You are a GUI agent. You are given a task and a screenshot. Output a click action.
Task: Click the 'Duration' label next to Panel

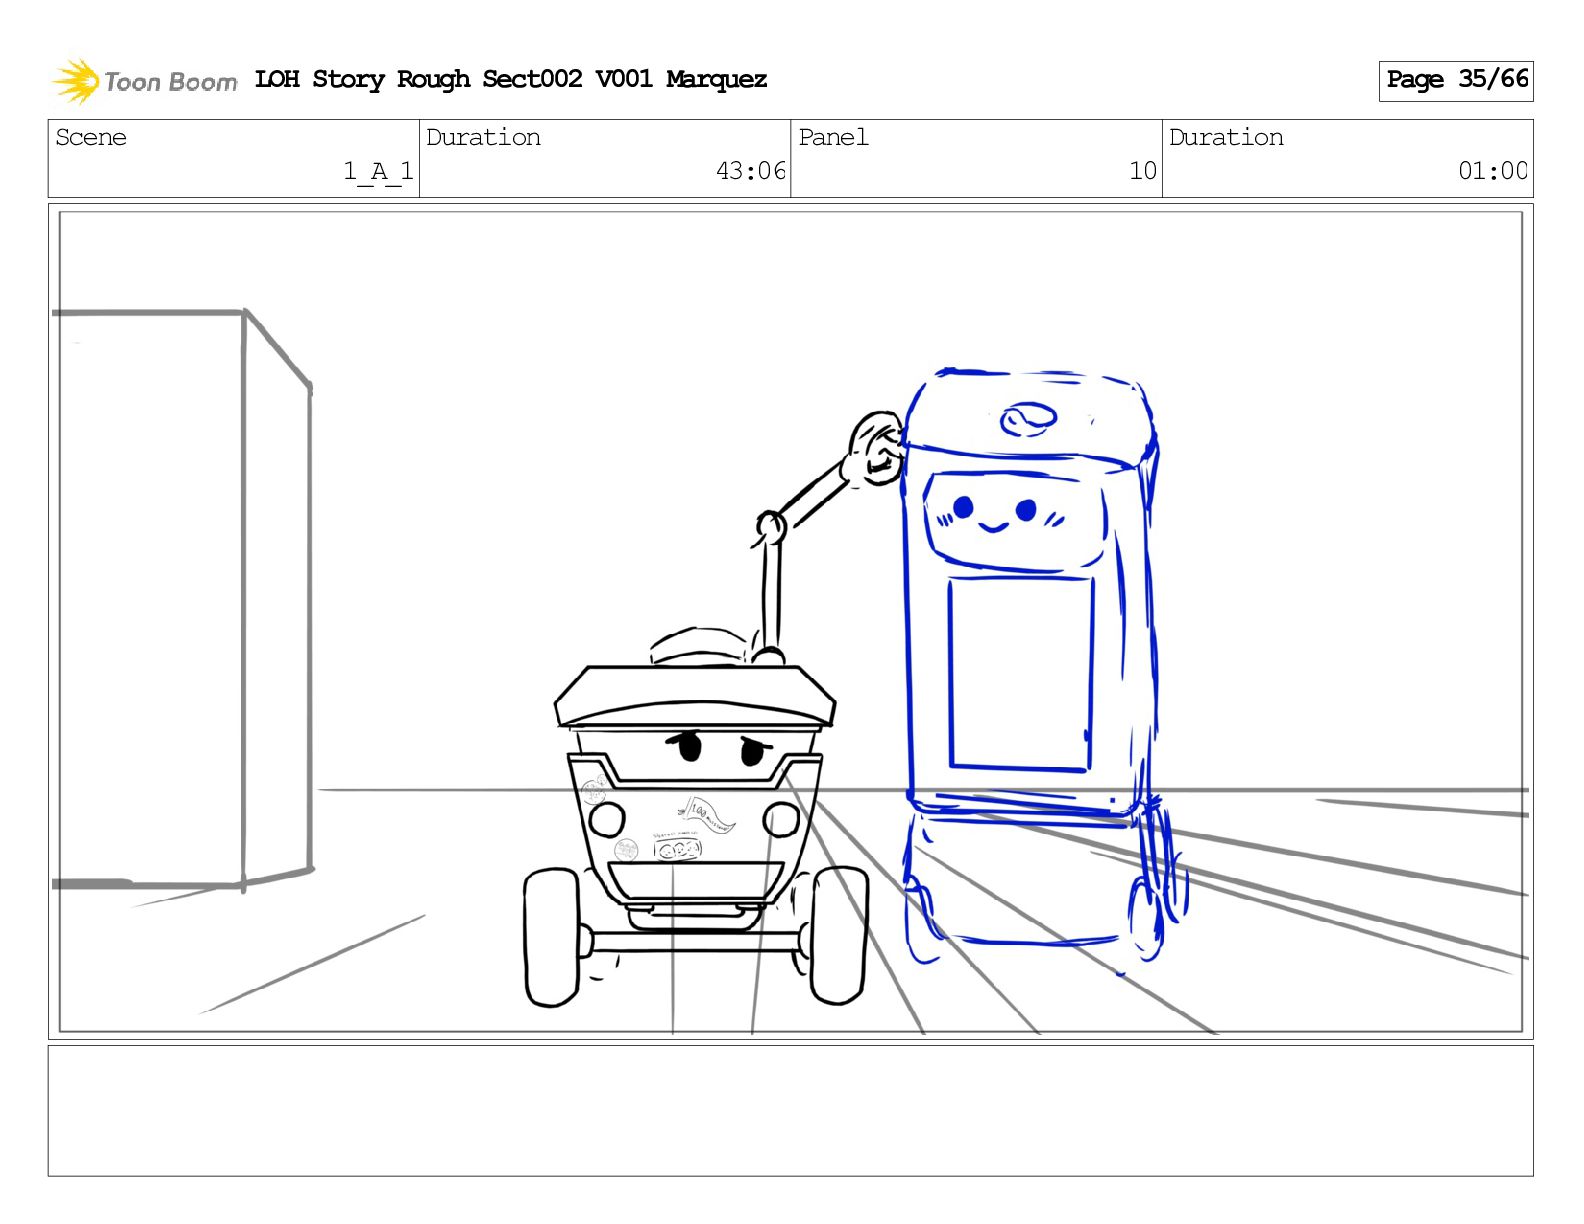(x=1226, y=137)
